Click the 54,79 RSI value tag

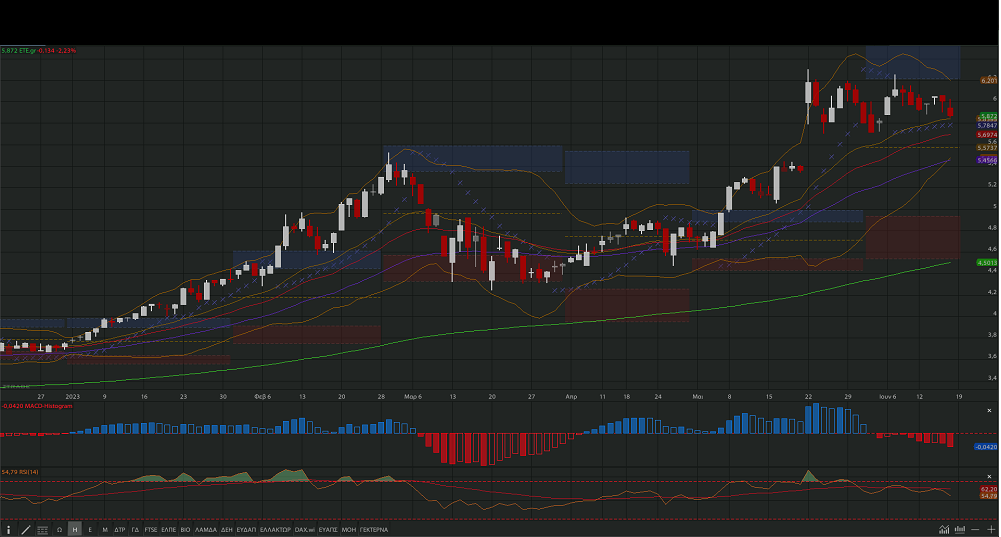point(989,495)
